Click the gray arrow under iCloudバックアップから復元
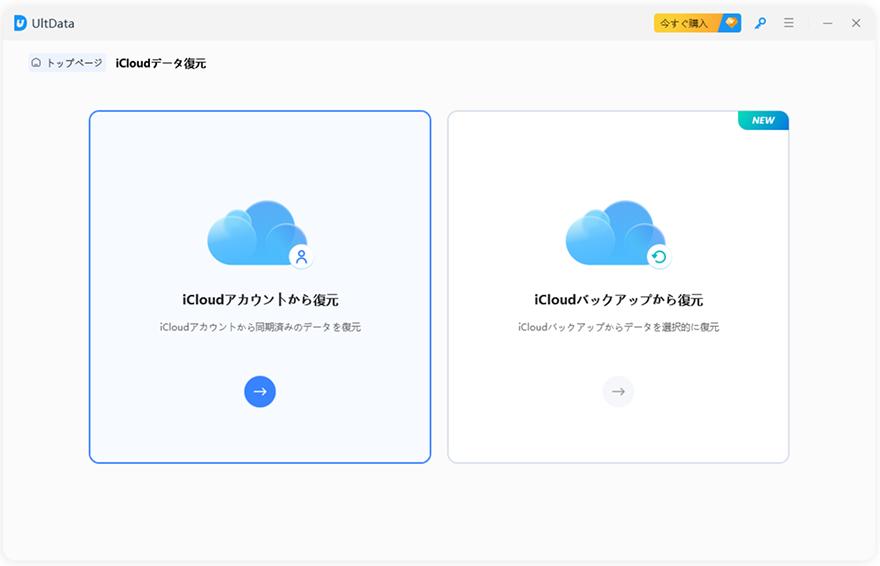This screenshot has width=880, height=566. [x=618, y=392]
